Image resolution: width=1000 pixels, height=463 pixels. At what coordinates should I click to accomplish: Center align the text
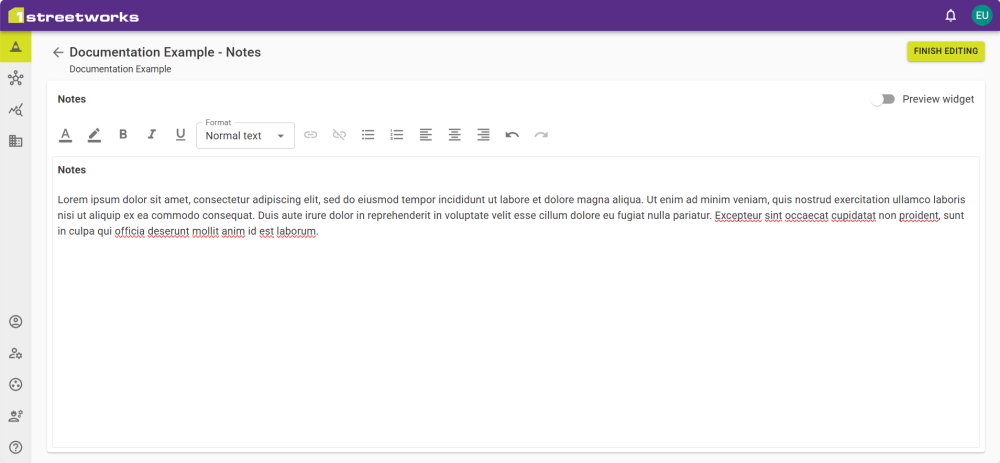pyautogui.click(x=455, y=135)
